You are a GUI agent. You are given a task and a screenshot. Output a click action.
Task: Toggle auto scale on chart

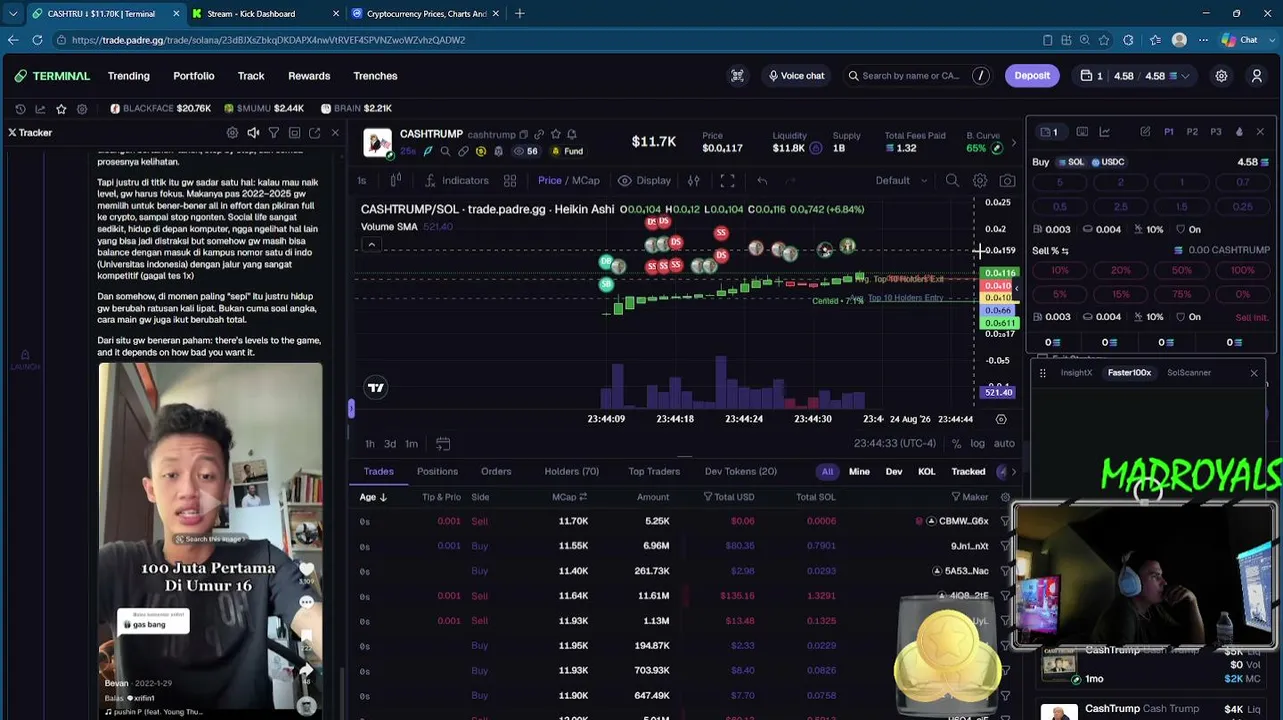click(x=1004, y=444)
